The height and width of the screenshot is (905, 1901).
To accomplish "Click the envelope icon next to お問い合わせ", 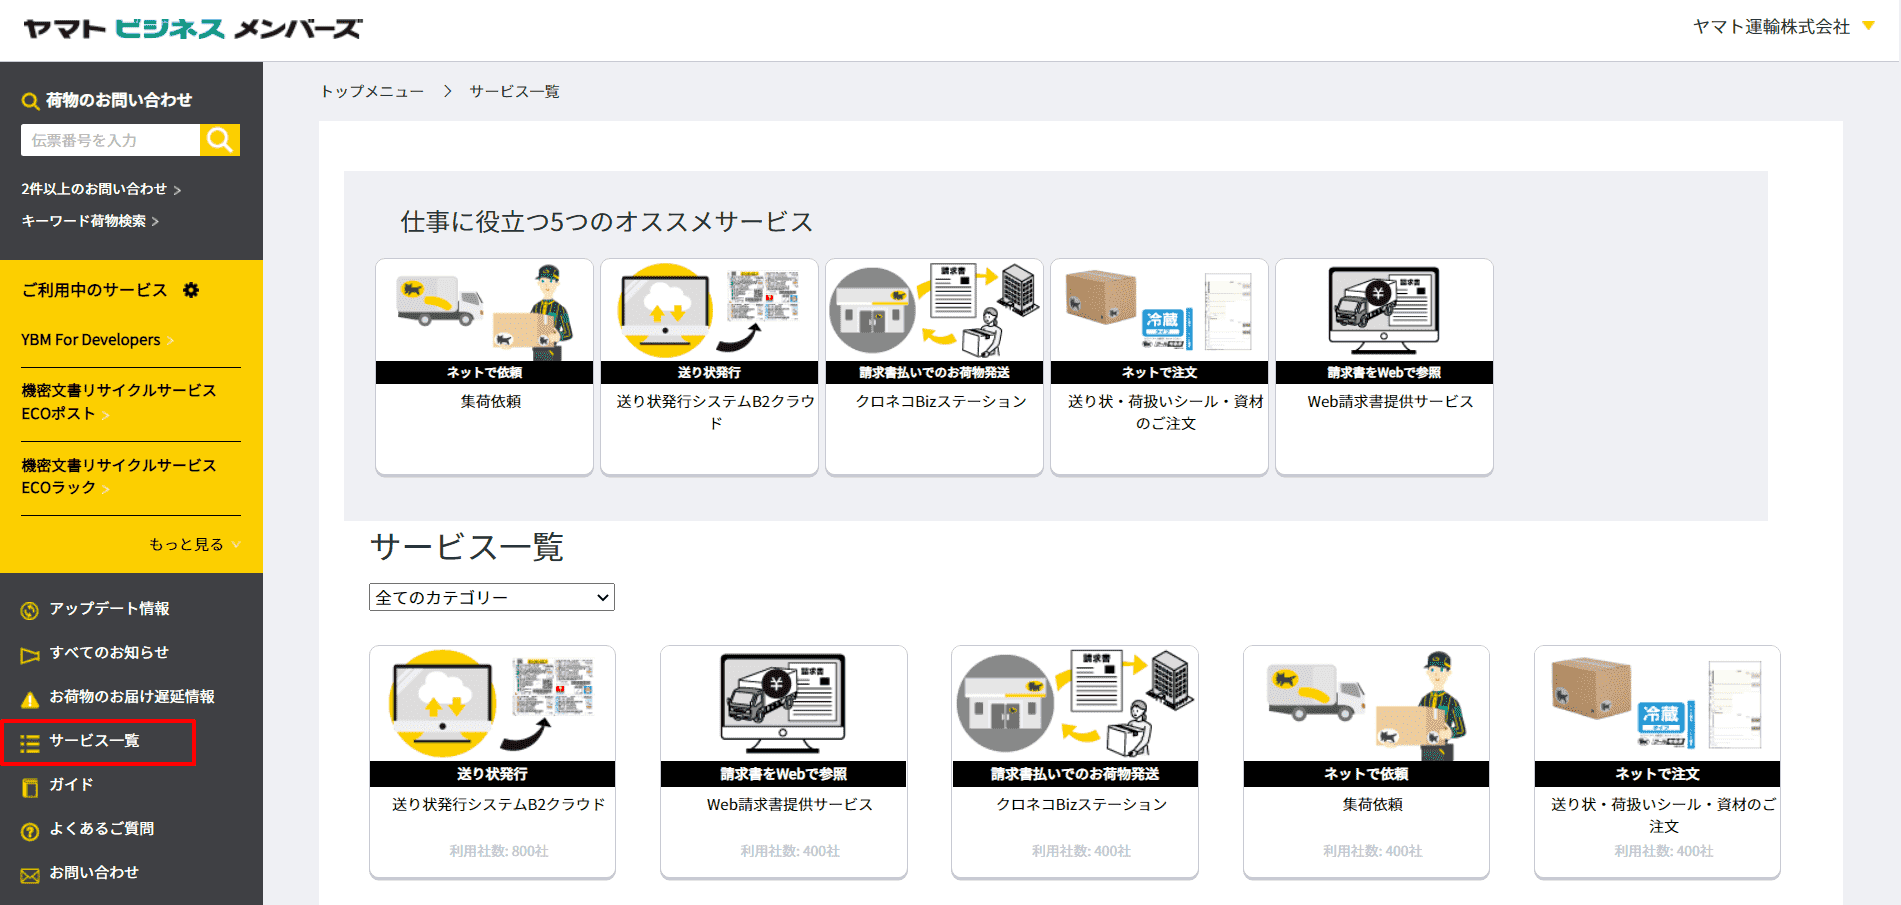I will (28, 873).
